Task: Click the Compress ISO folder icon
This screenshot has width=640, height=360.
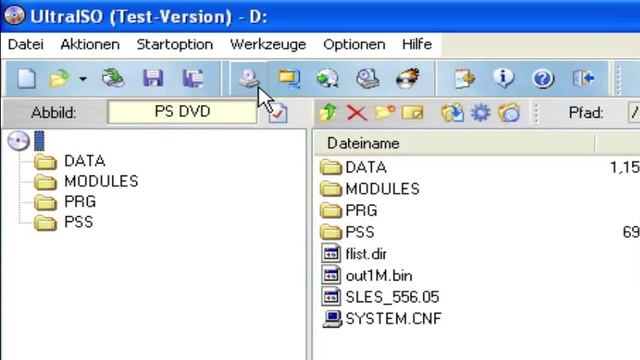Action: (x=289, y=78)
